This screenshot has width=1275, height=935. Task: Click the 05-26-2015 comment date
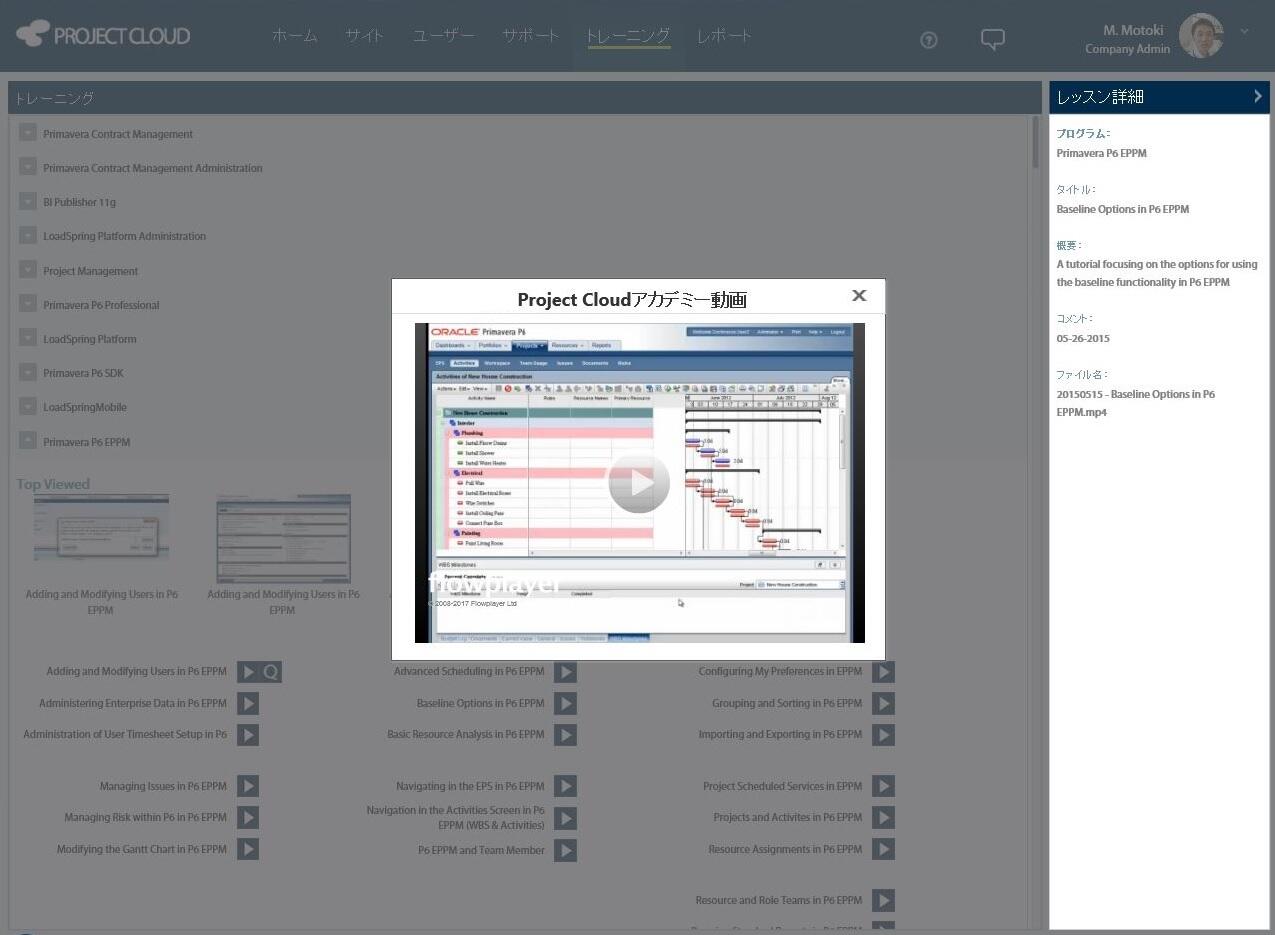tap(1083, 338)
